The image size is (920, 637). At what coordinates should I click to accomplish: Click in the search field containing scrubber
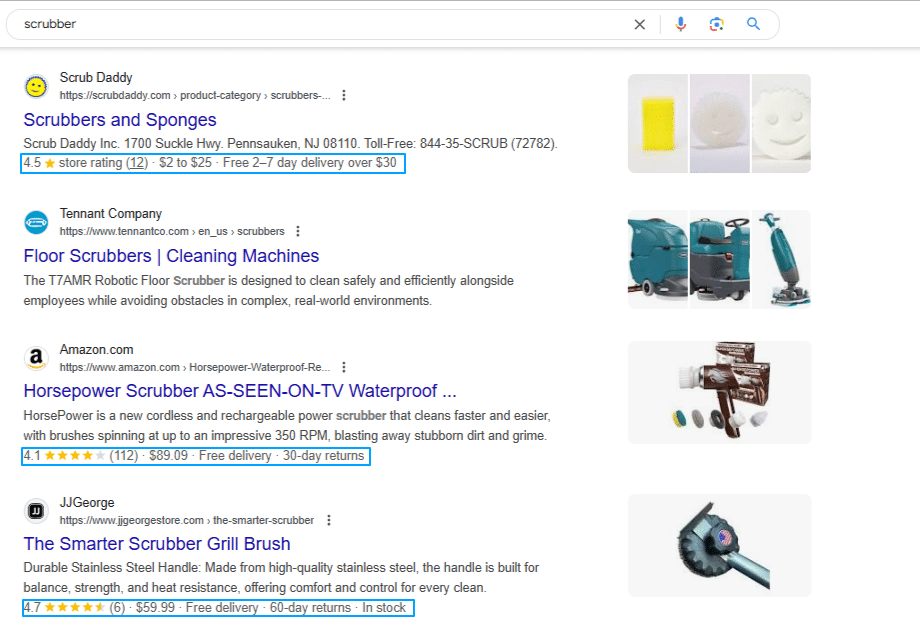tap(300, 25)
